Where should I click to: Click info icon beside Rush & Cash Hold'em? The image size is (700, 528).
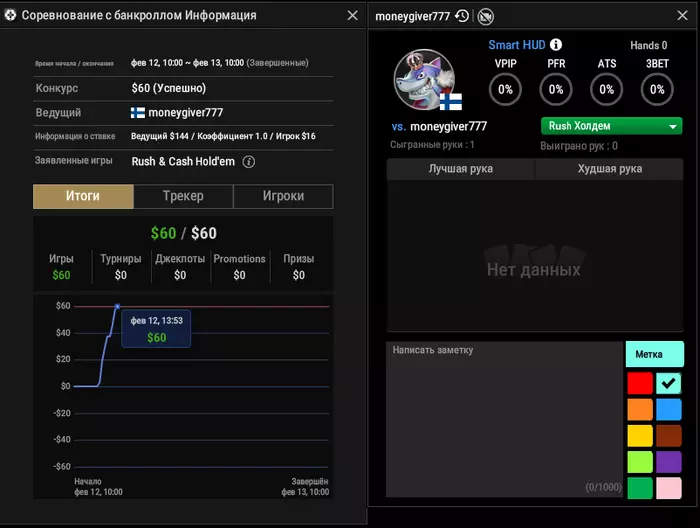[249, 162]
